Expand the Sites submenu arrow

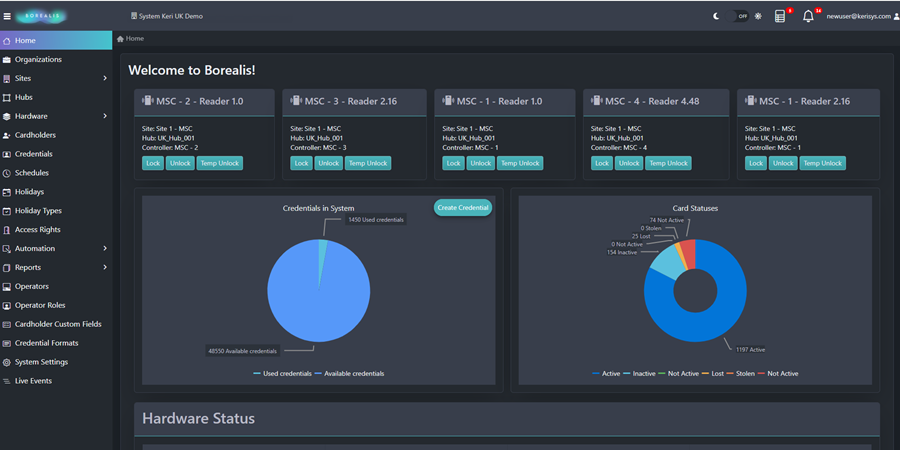(105, 78)
